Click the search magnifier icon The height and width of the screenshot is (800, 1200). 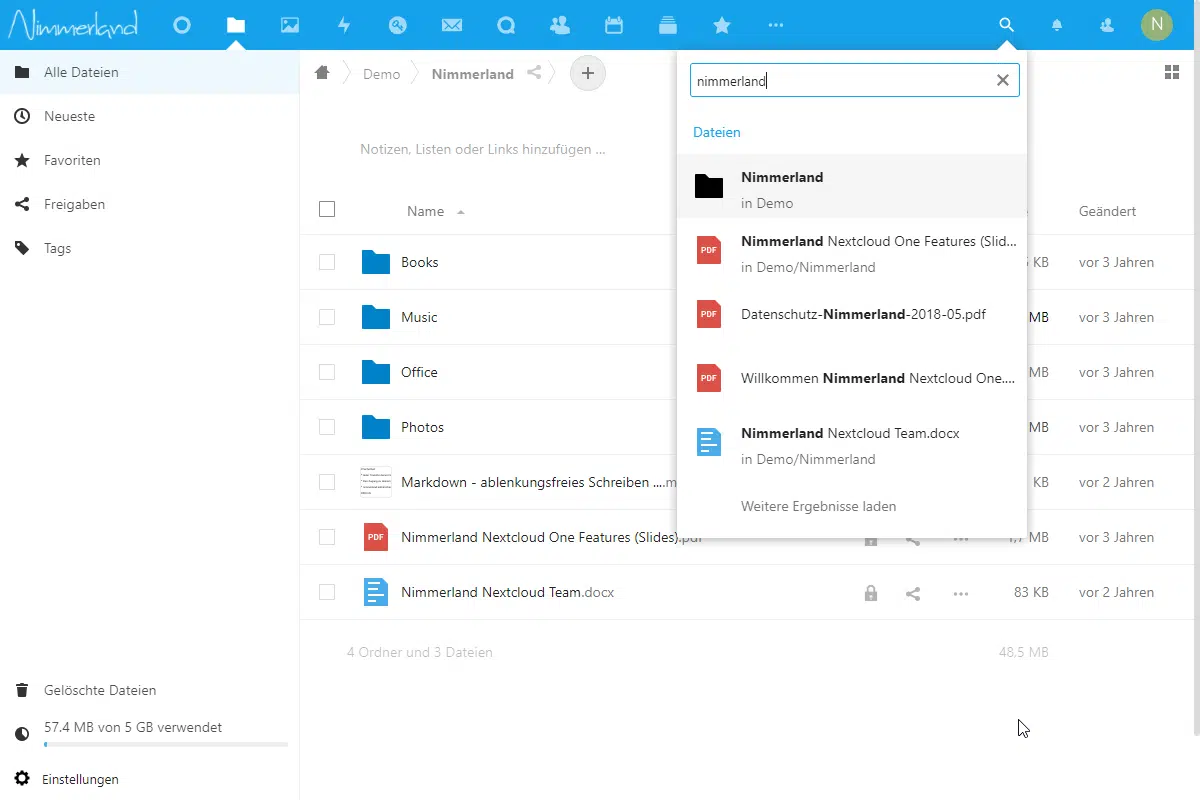coord(1007,25)
